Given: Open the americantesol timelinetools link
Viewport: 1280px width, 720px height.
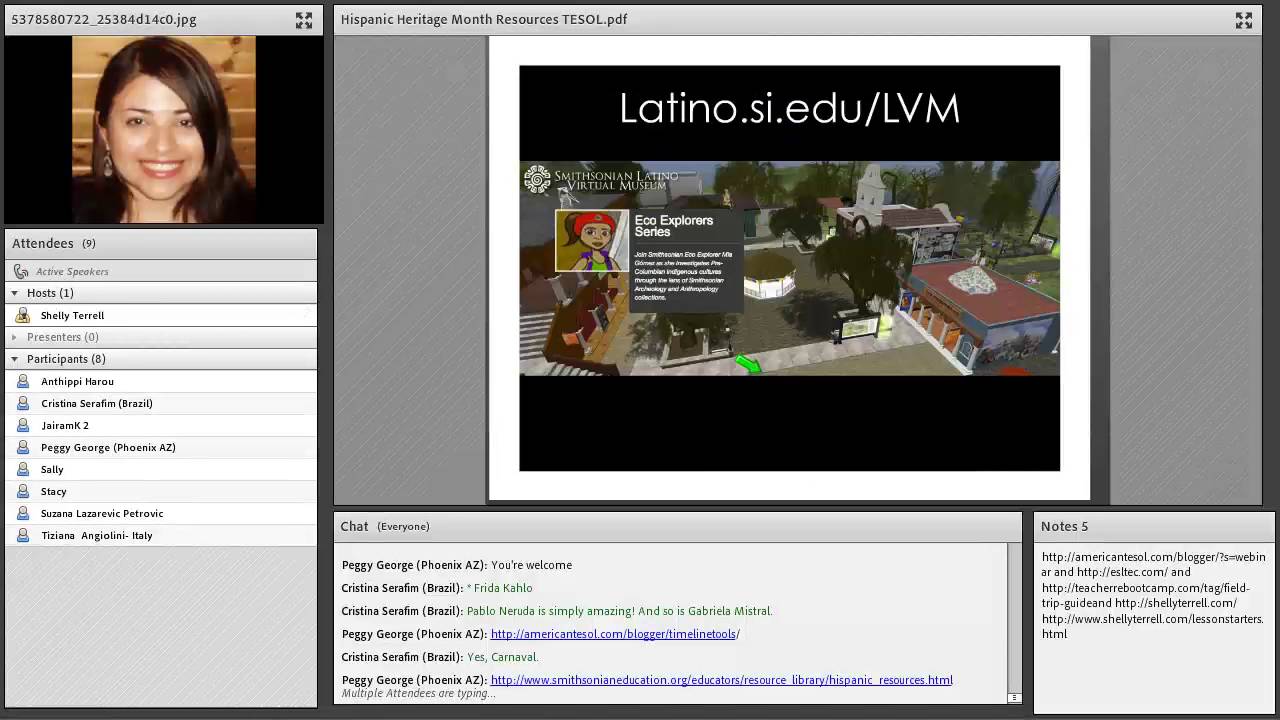Looking at the screenshot, I should tap(613, 634).
